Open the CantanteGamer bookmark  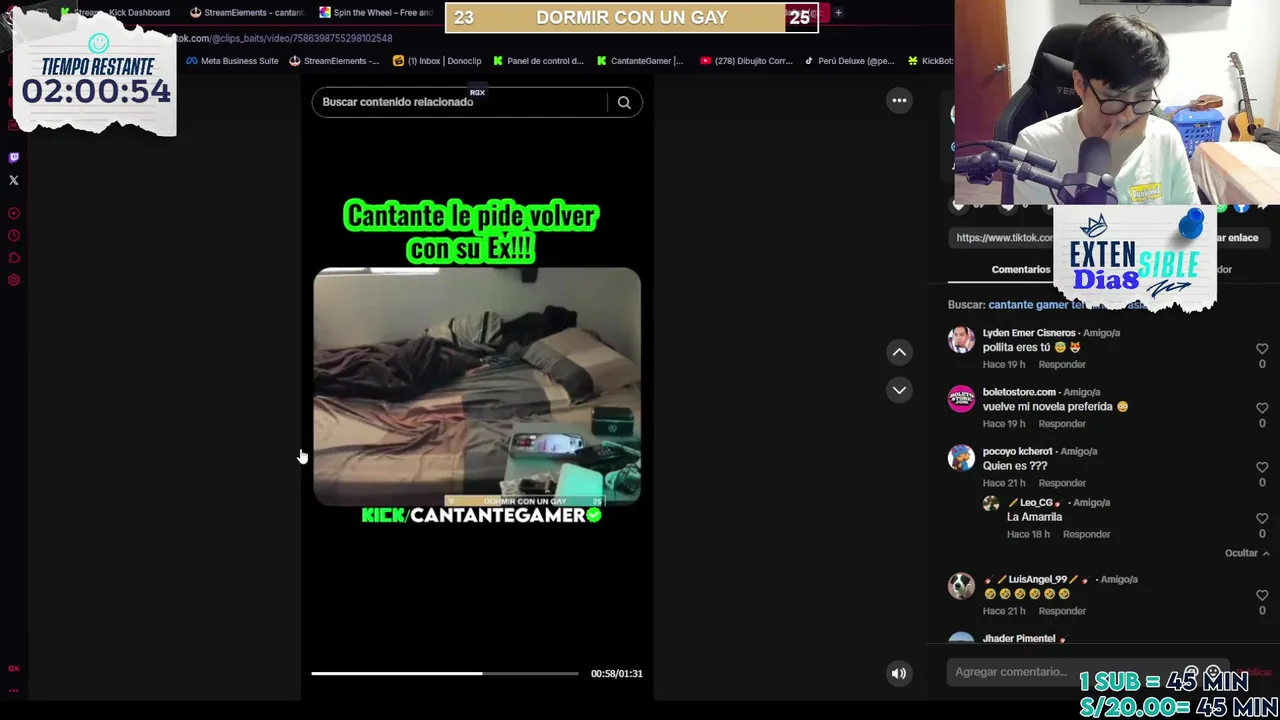pyautogui.click(x=640, y=61)
